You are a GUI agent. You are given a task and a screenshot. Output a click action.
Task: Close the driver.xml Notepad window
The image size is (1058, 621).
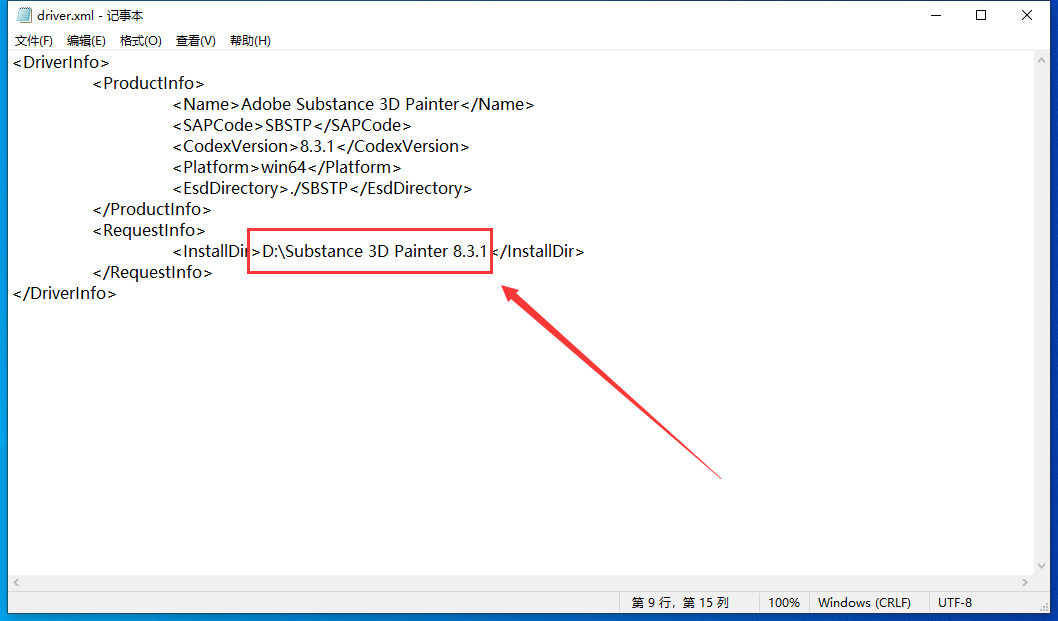point(1027,16)
